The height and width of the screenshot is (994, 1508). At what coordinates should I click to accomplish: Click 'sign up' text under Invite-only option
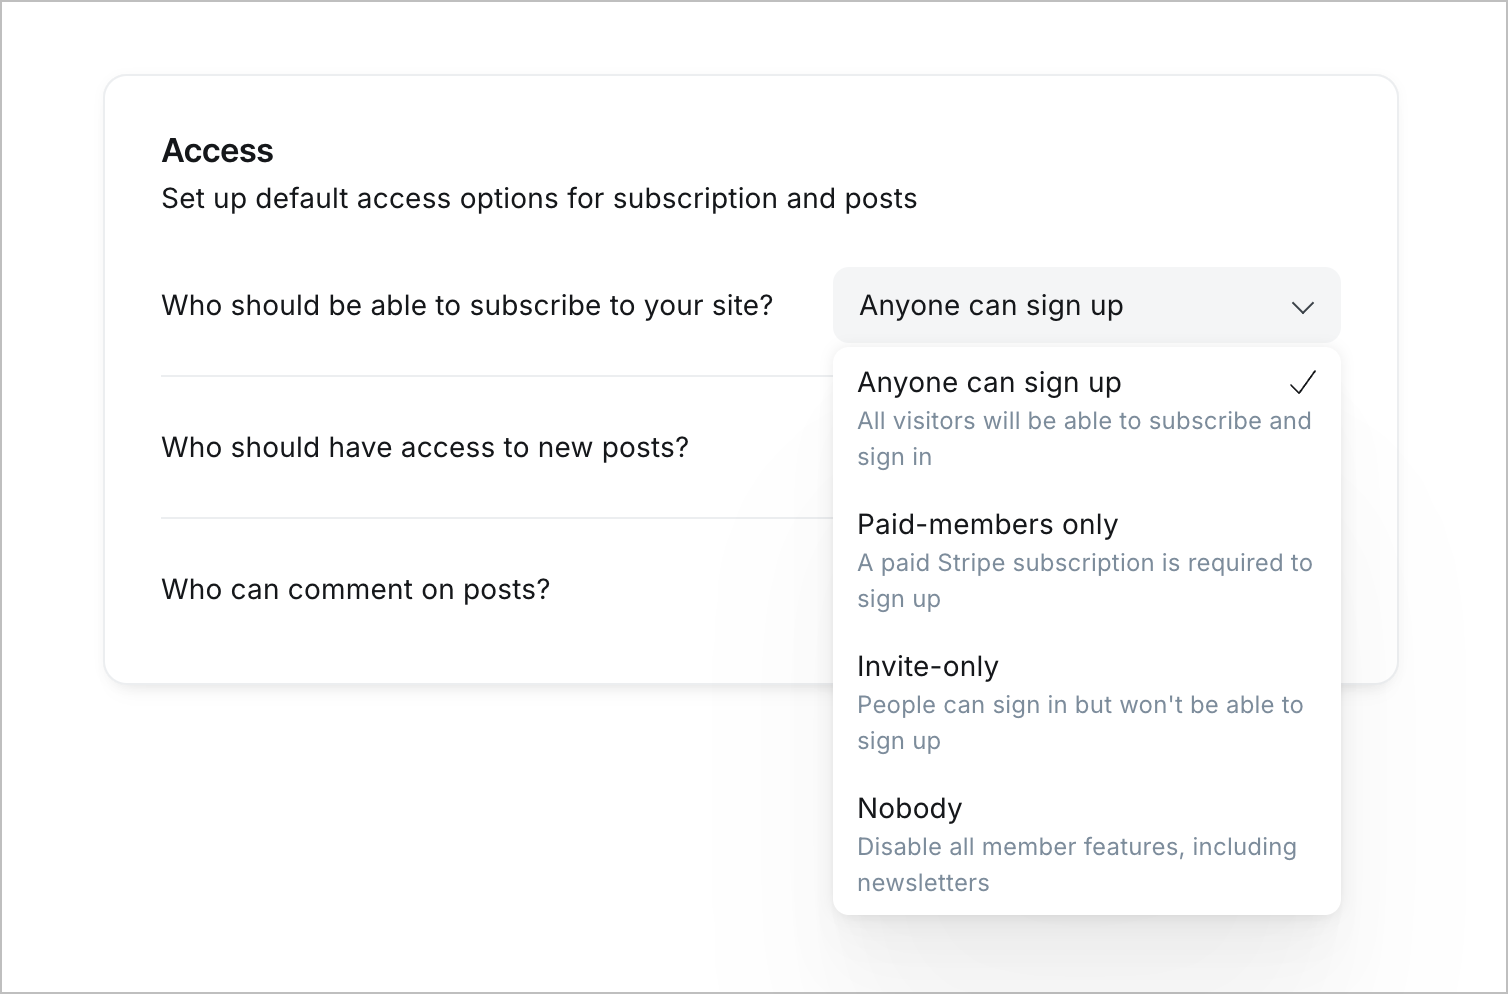pos(898,741)
